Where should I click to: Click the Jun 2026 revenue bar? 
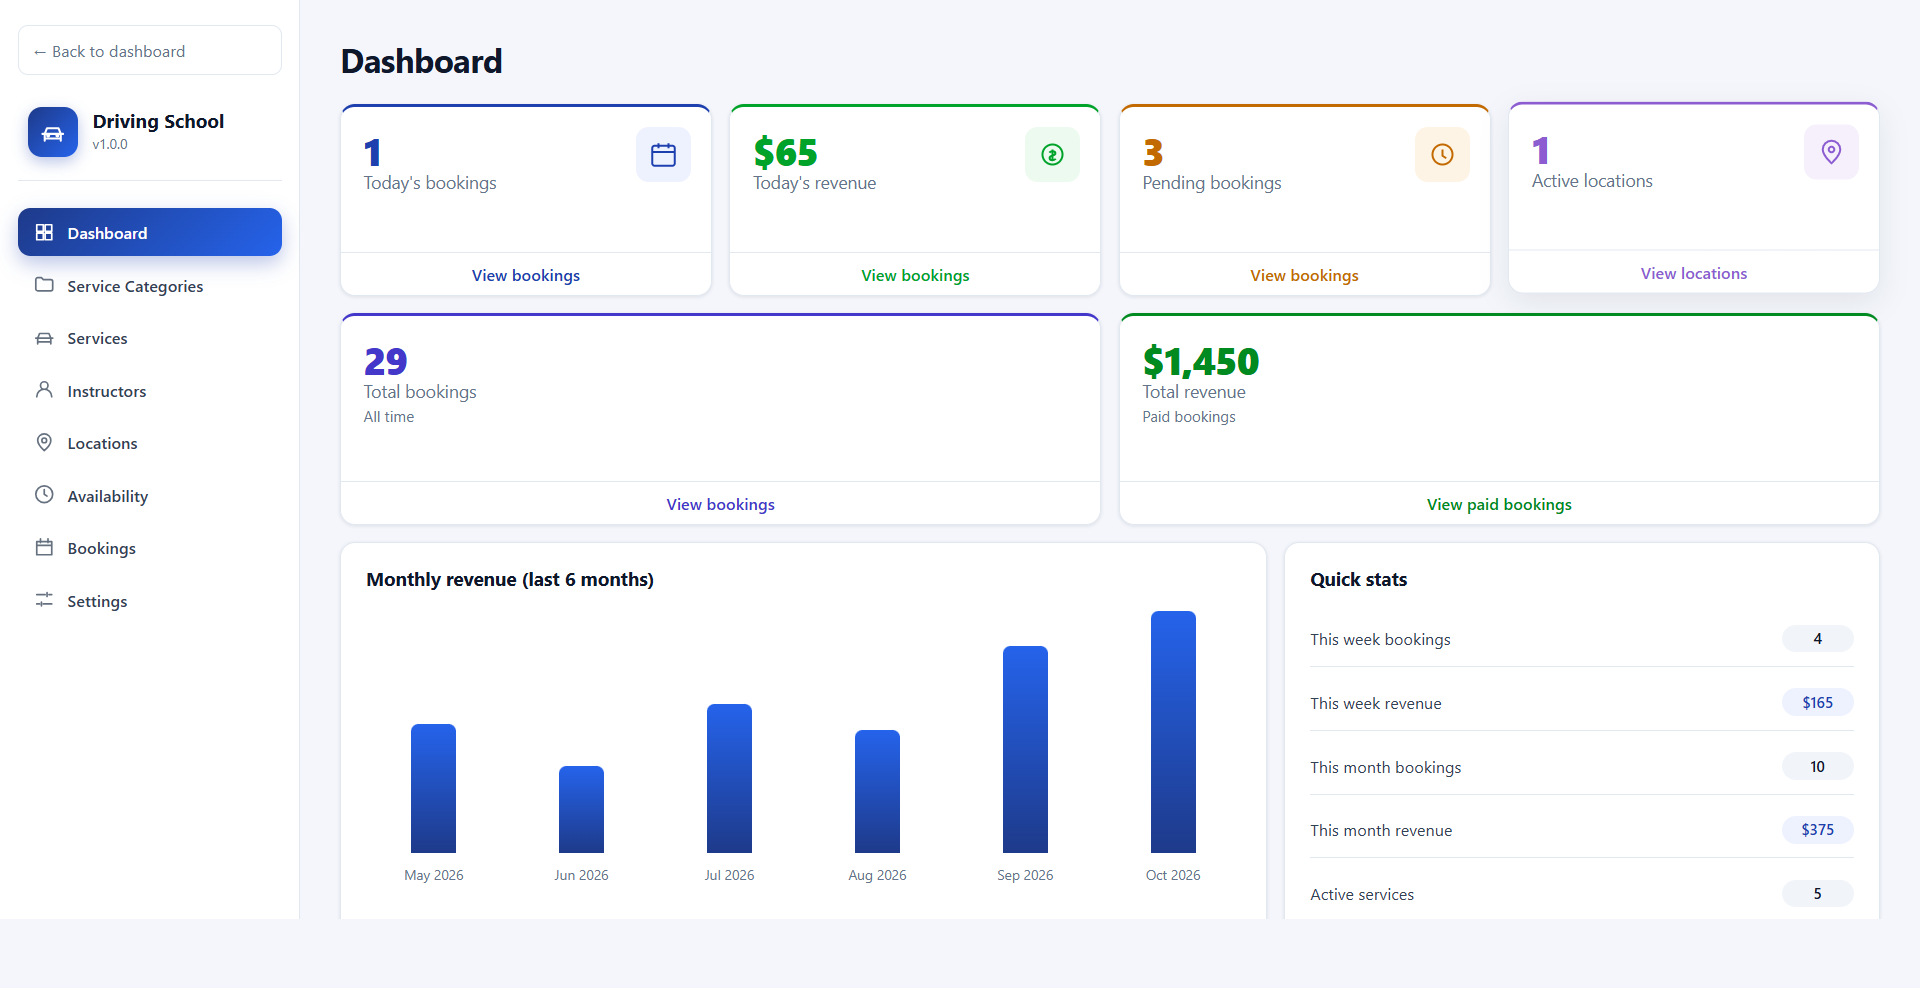(581, 809)
